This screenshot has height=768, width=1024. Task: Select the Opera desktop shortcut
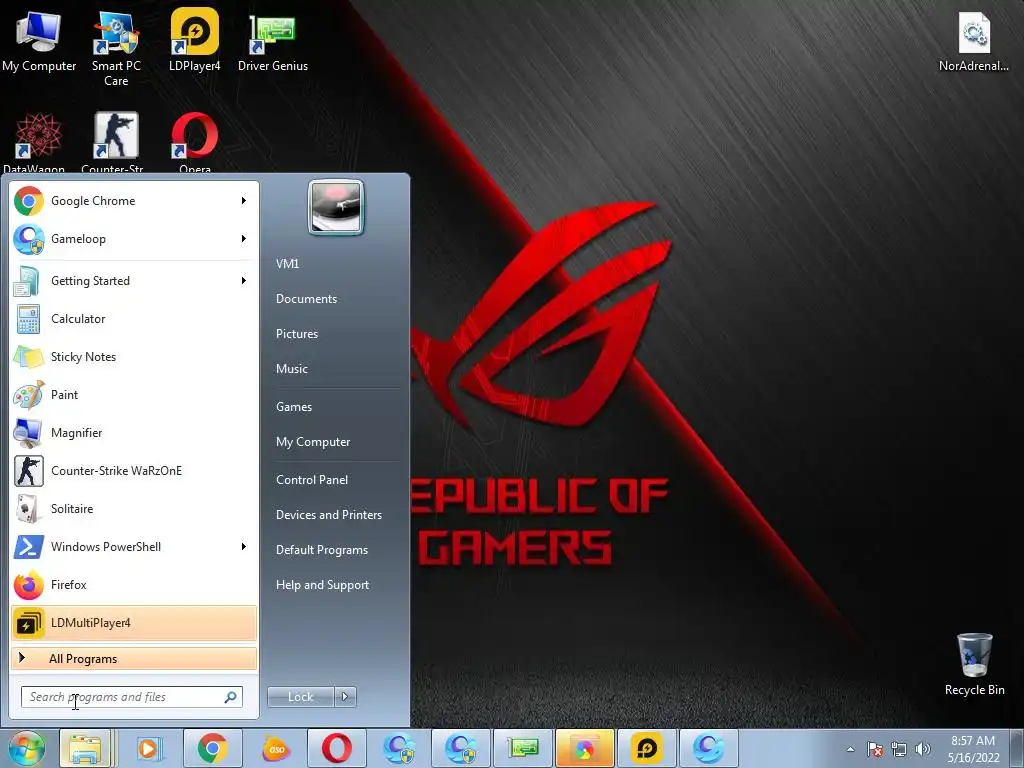click(x=195, y=140)
